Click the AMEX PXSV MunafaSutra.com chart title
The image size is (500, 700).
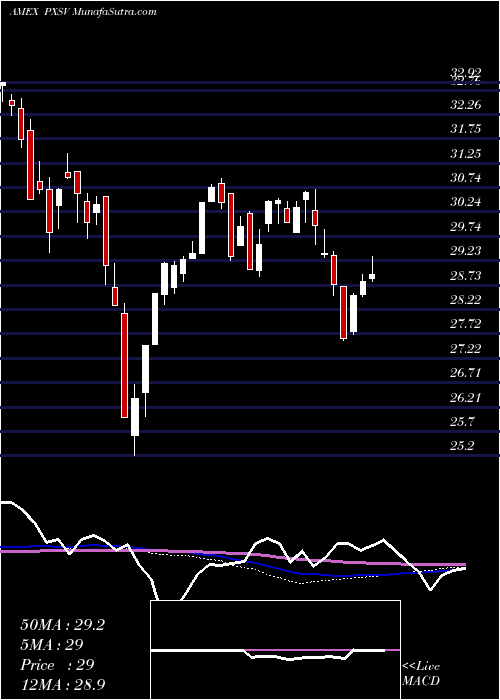pos(83,12)
